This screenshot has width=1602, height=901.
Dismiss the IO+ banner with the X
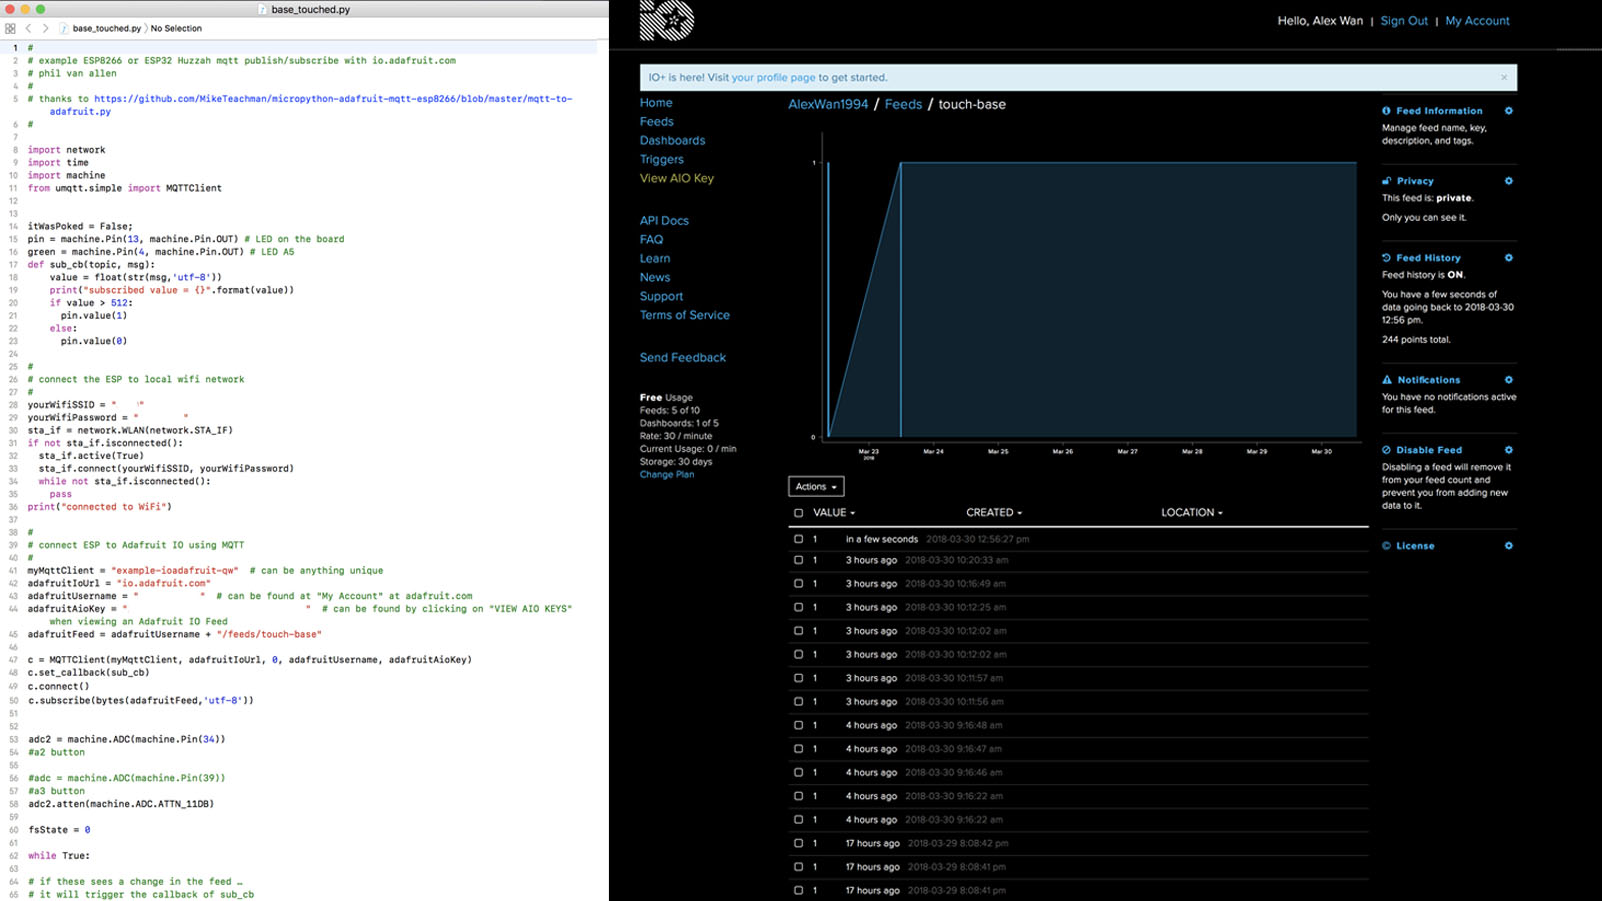point(1504,77)
